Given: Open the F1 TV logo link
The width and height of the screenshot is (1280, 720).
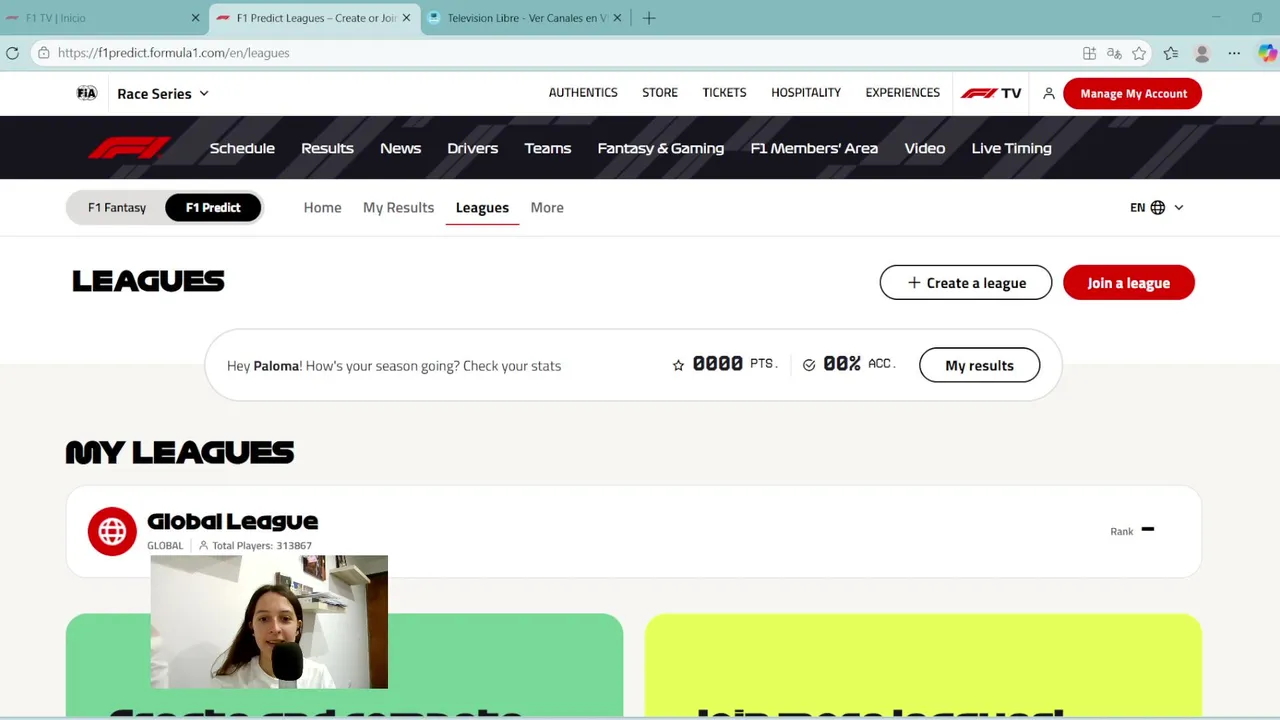Looking at the screenshot, I should (991, 93).
